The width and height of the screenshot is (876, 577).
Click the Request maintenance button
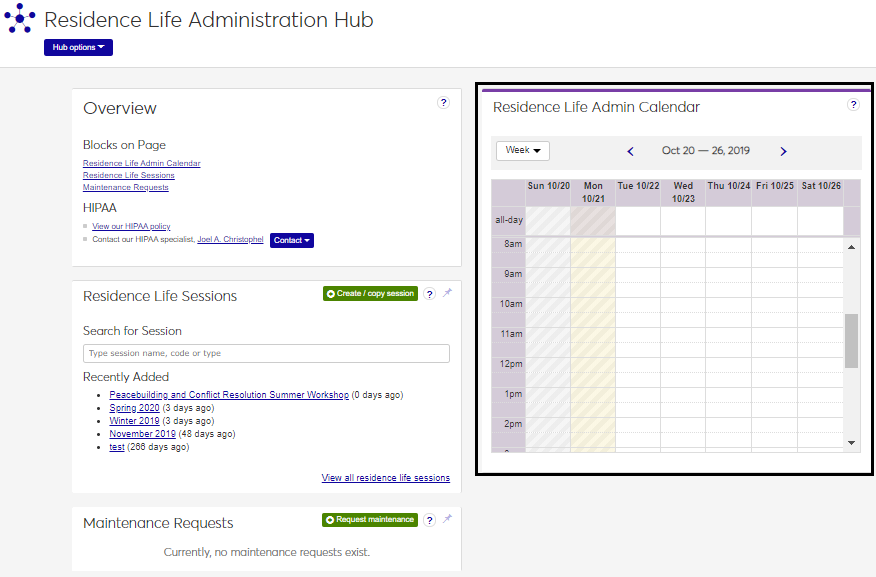369,520
